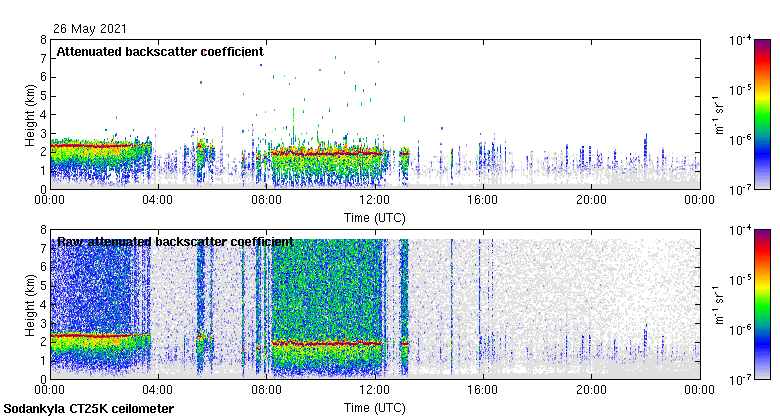Click the 04:00 tick label under the top plot
Viewport: 780px width, 420px height.
point(158,200)
